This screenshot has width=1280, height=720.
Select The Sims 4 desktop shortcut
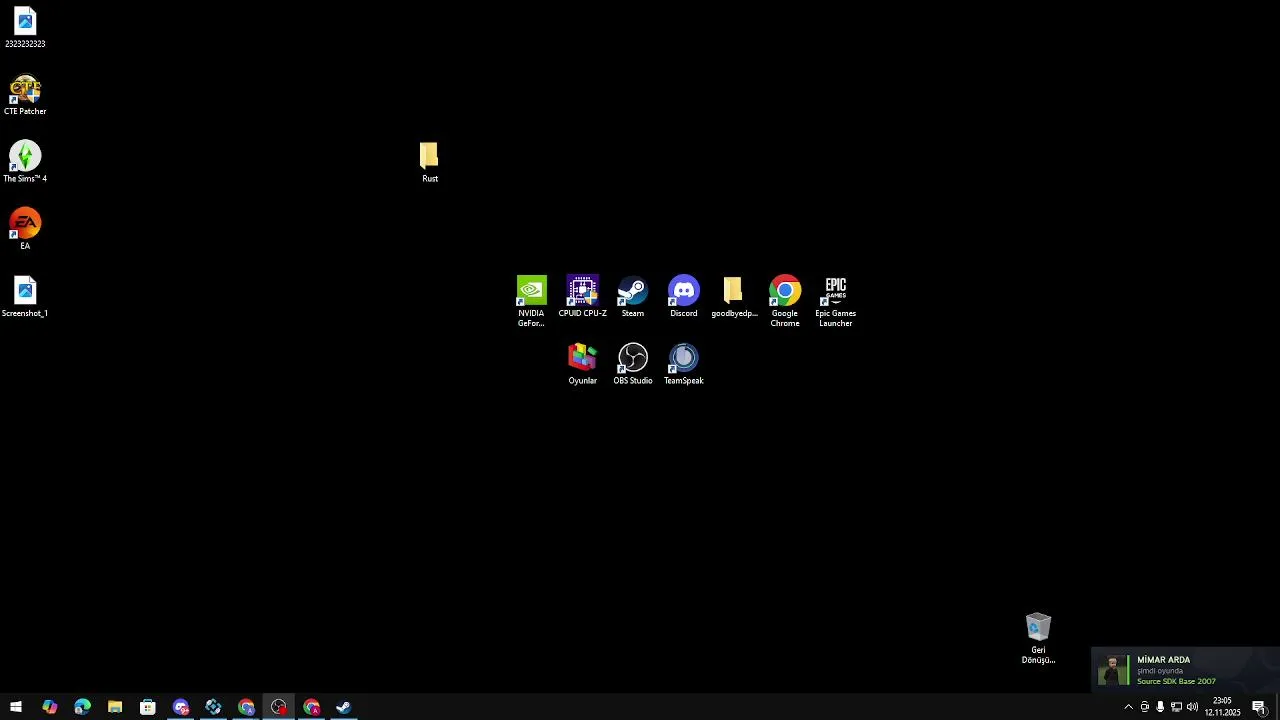[x=25, y=162]
